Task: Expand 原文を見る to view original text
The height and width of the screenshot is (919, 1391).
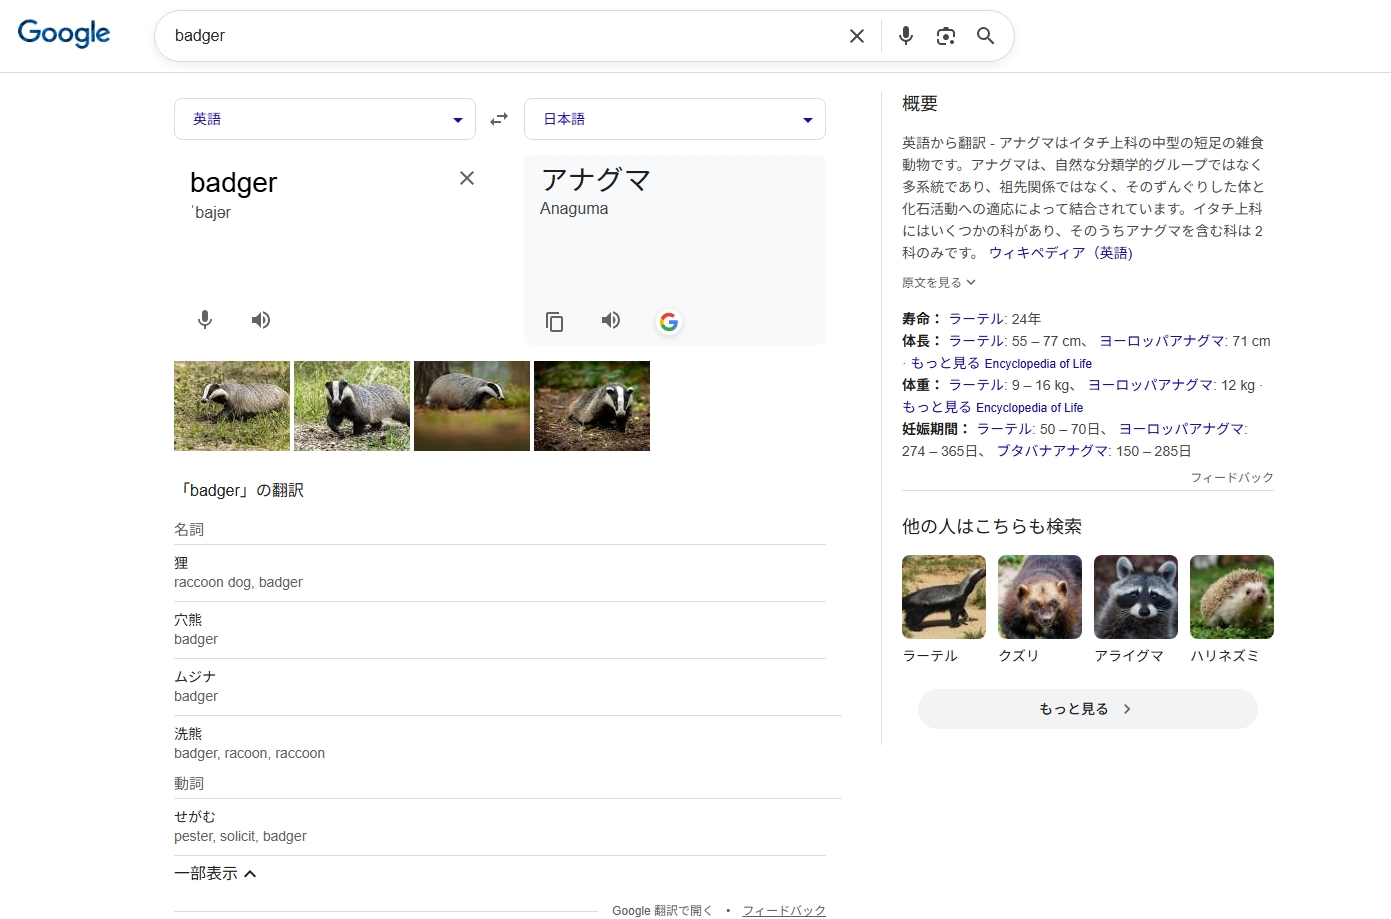Action: pos(938,283)
